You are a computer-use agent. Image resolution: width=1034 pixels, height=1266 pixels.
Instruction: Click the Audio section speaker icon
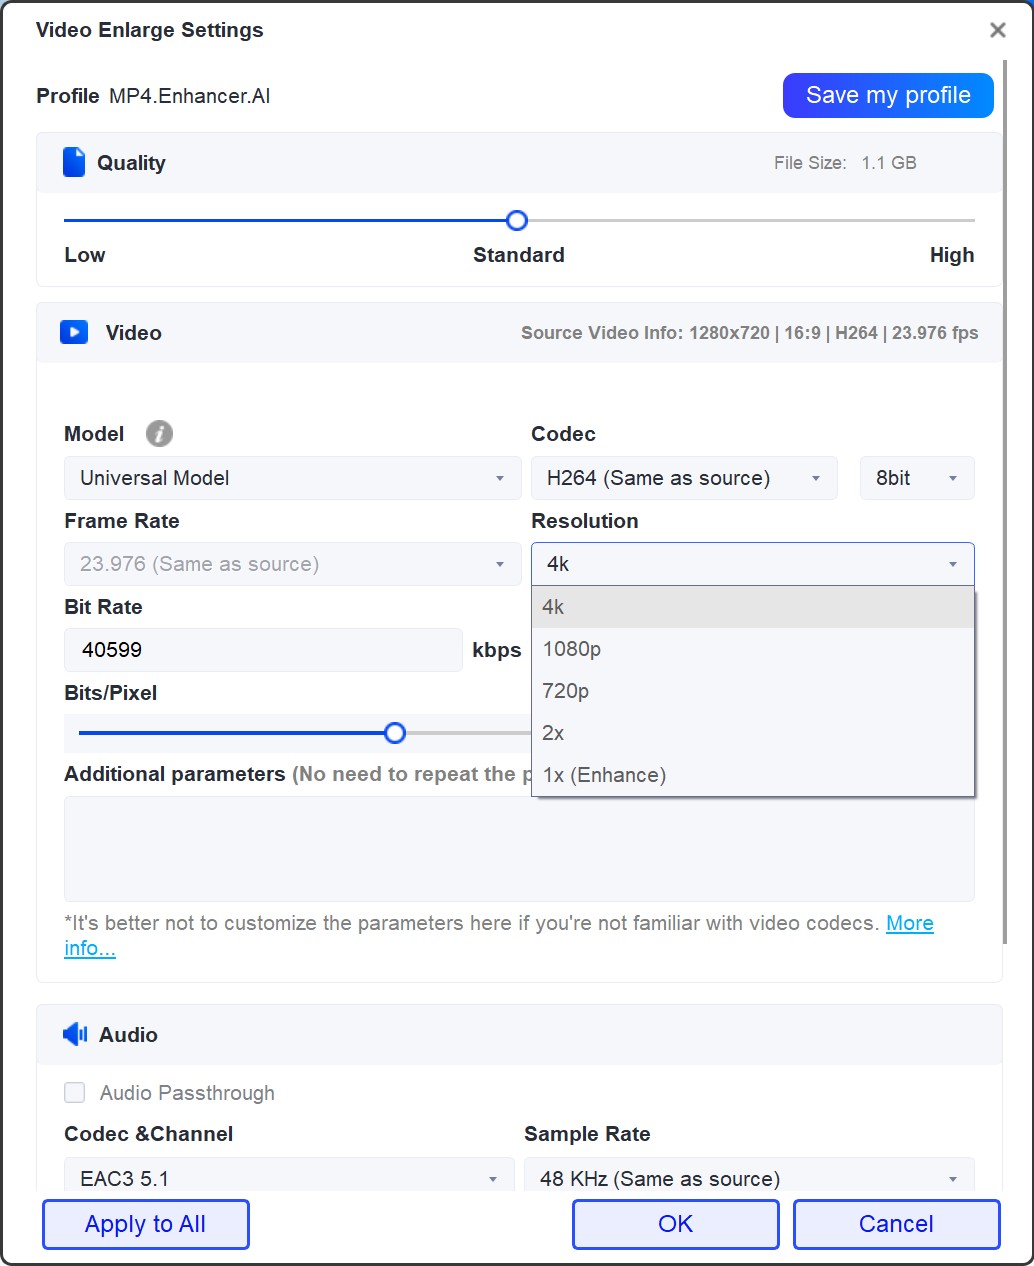tap(73, 1034)
